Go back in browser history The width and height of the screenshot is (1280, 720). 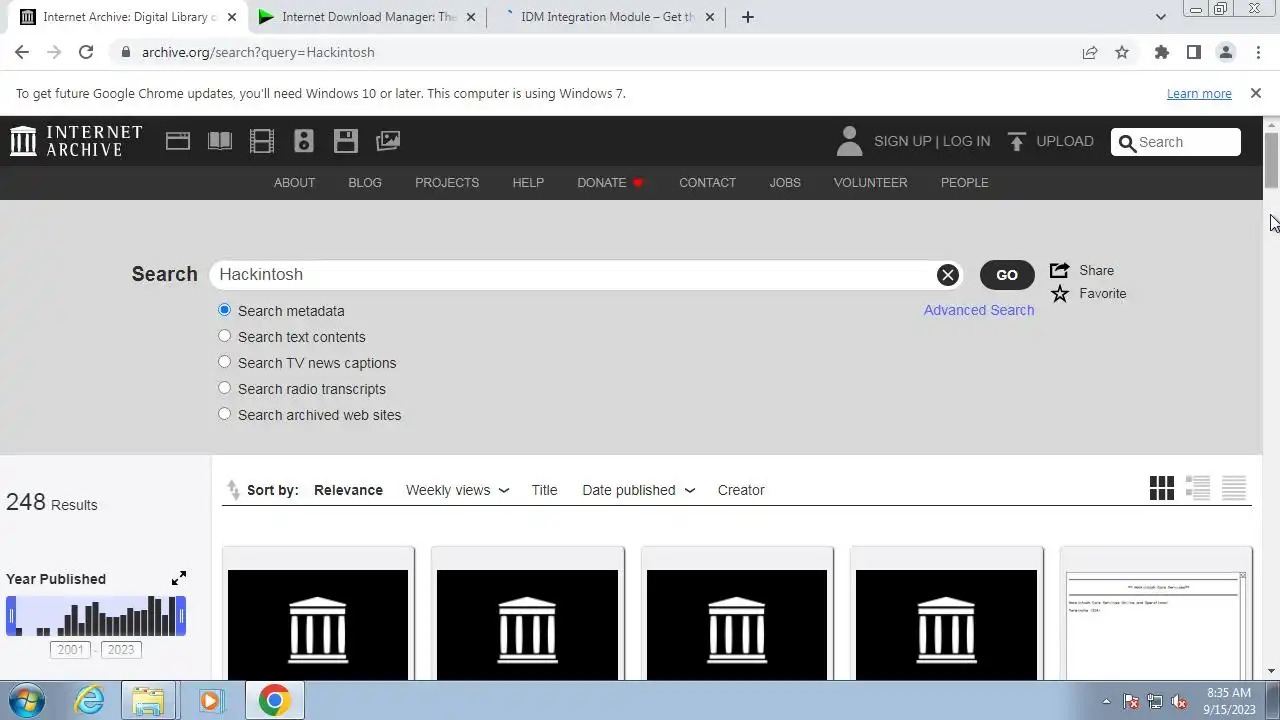[x=22, y=52]
